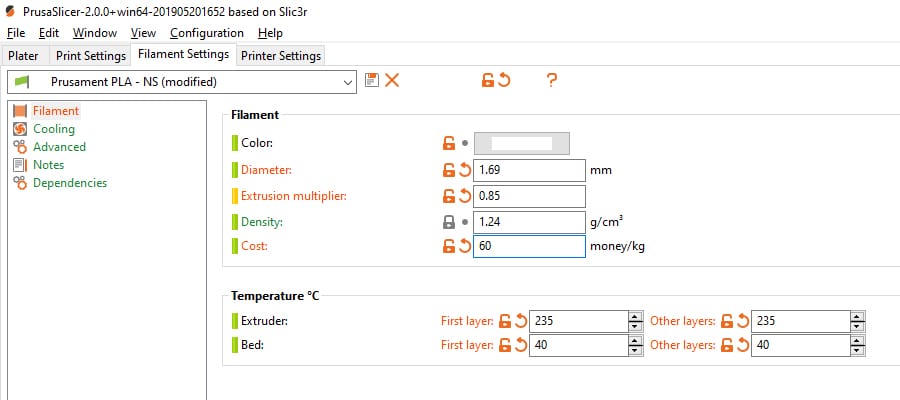Open the Notes page in the sidebar
Image resolution: width=900 pixels, height=400 pixels.
pyautogui.click(x=48, y=165)
